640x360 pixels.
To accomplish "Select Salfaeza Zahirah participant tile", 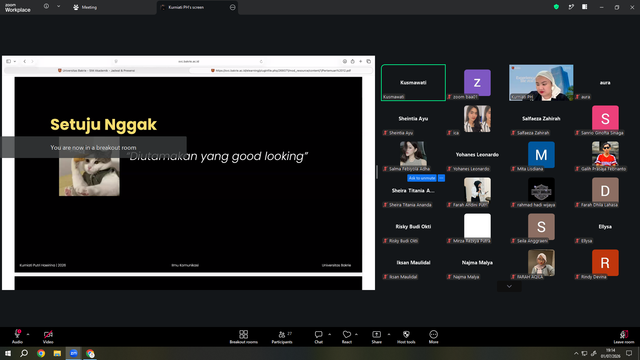I will point(541,118).
